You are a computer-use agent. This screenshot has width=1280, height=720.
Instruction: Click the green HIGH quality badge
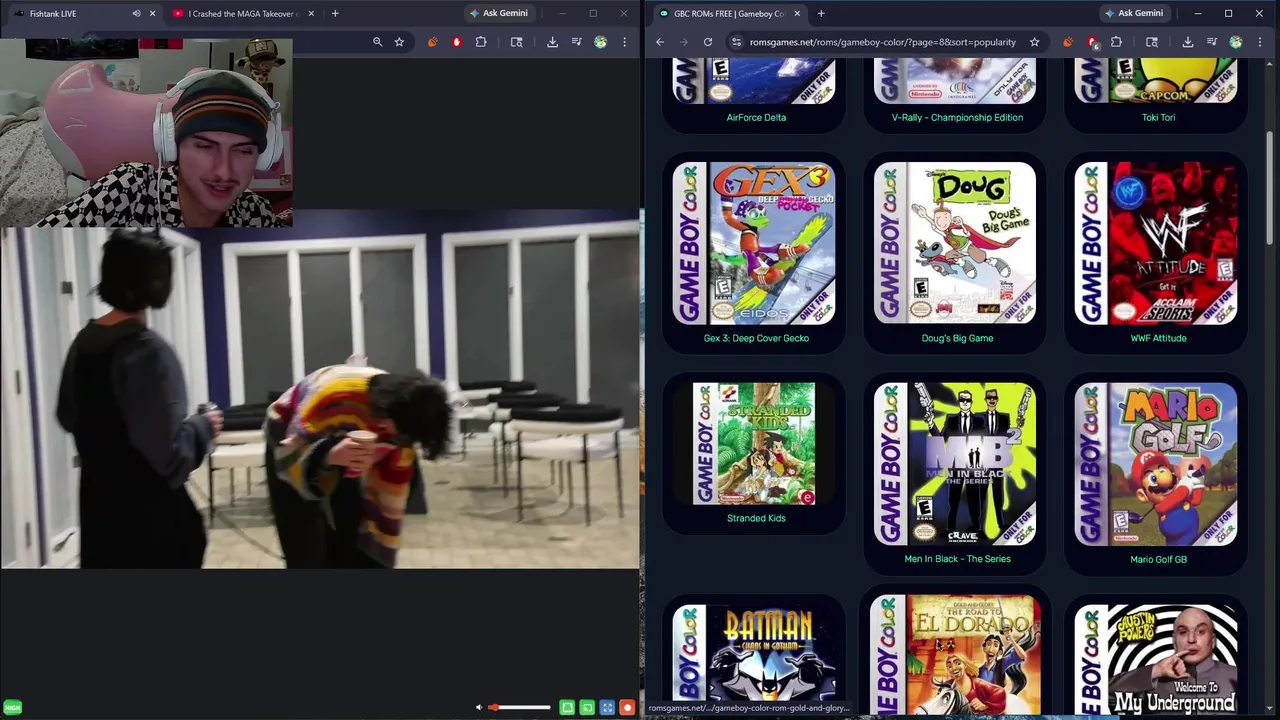(12, 707)
